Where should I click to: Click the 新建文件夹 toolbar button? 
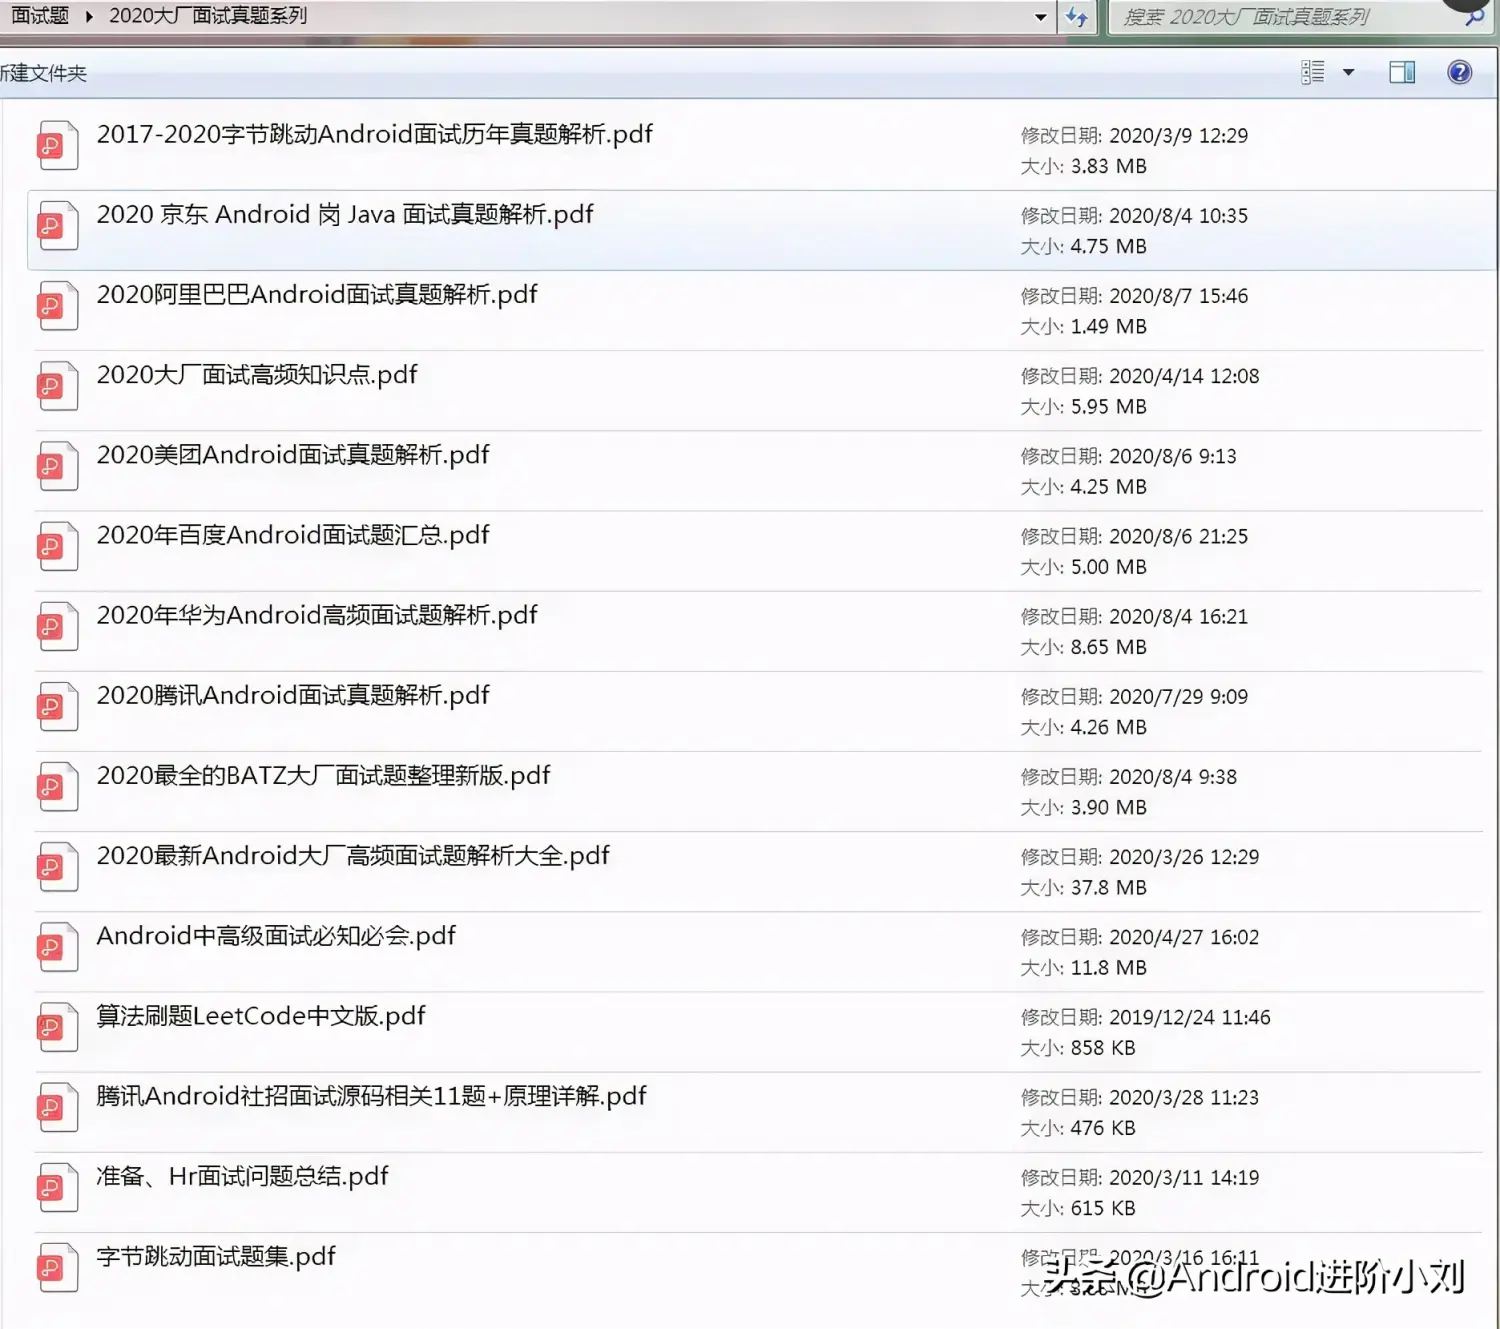[43, 73]
